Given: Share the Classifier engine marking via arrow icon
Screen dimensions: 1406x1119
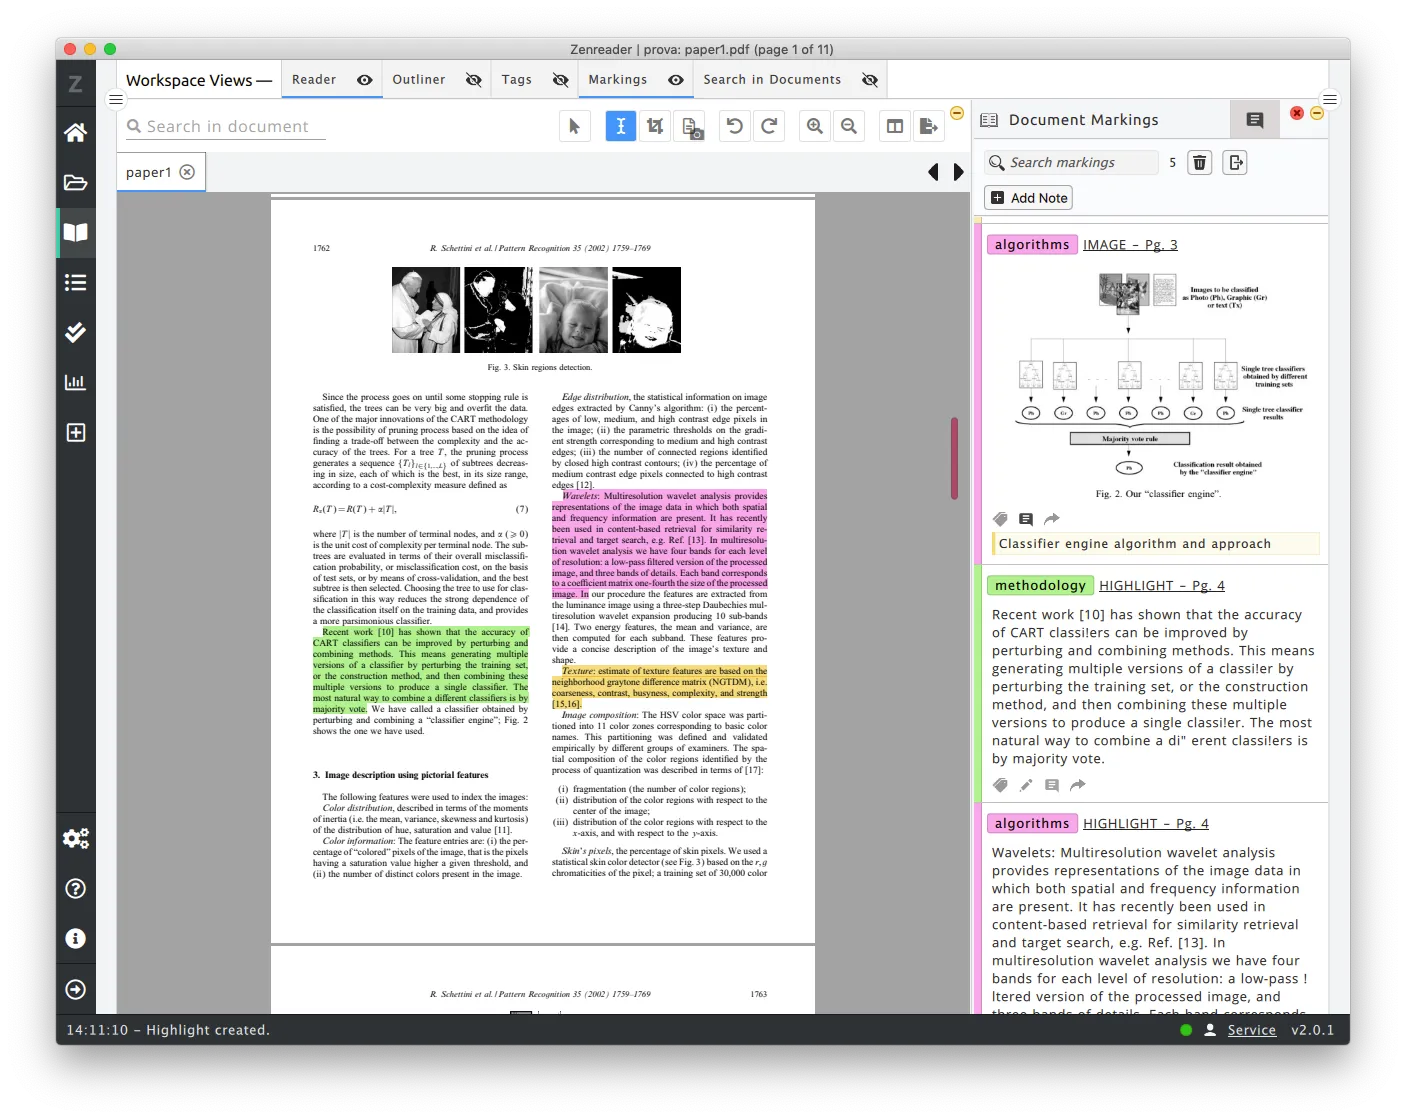Looking at the screenshot, I should (1051, 519).
